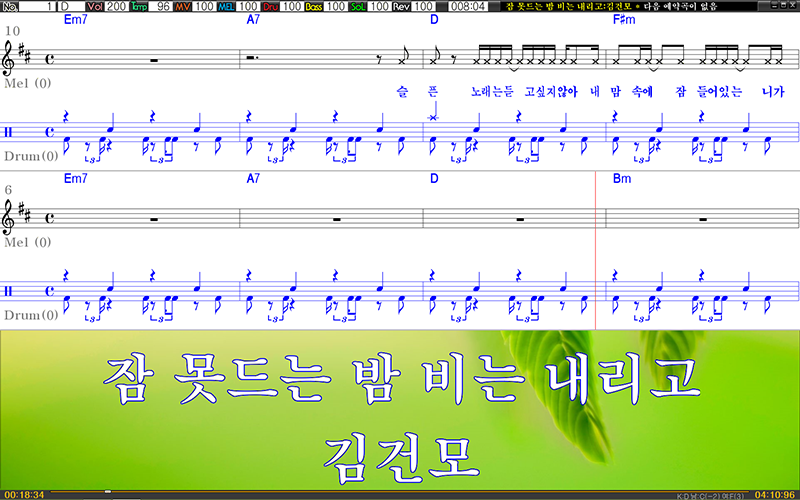Image resolution: width=800 pixels, height=500 pixels.
Task: Click the green Tmp tempo label
Action: 139,6
